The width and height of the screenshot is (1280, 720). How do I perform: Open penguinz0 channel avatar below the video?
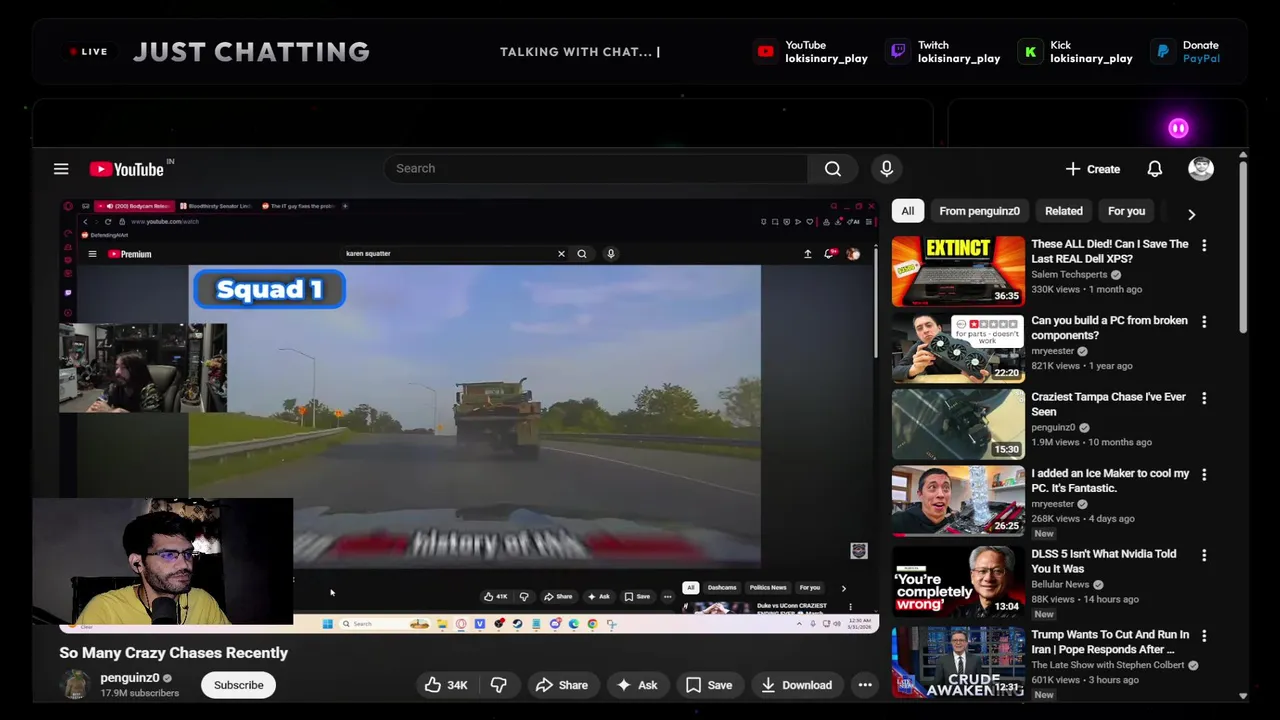tap(74, 685)
